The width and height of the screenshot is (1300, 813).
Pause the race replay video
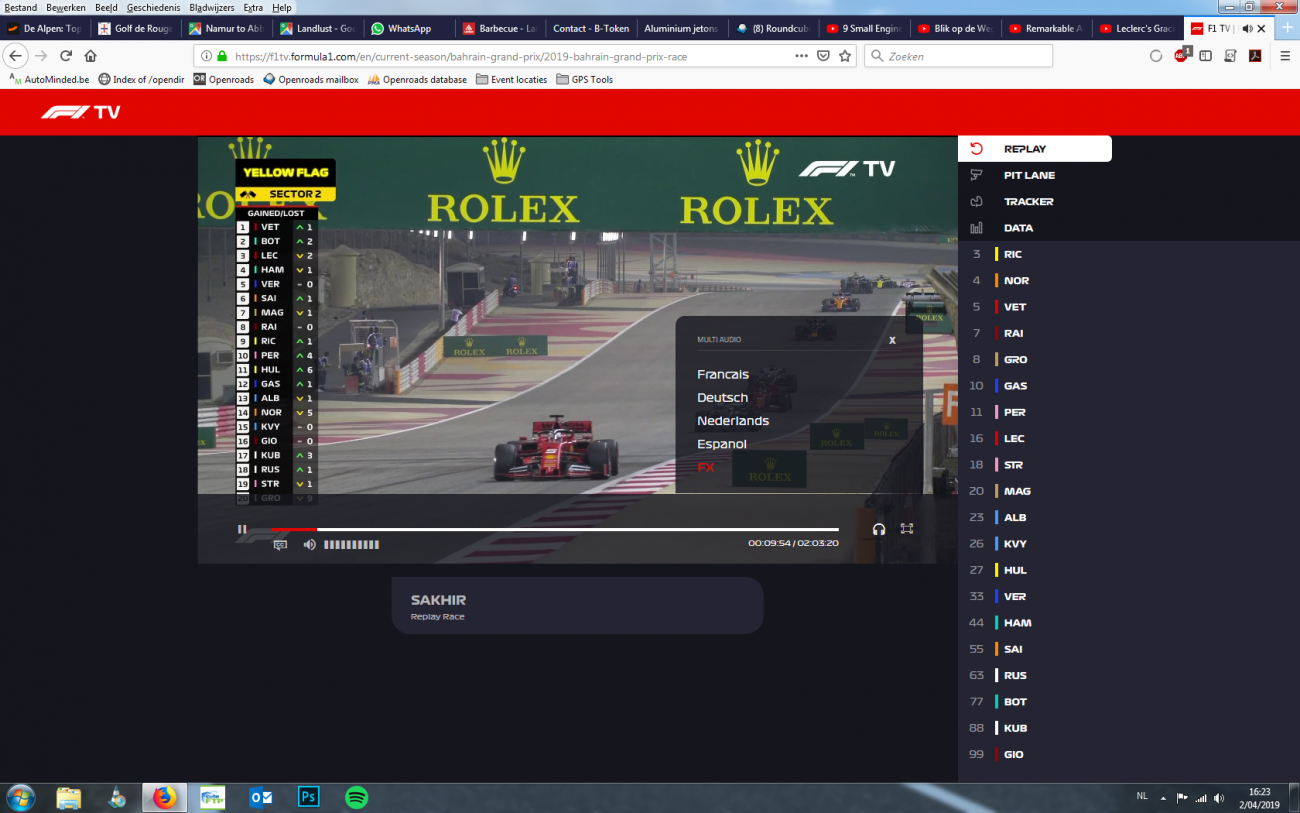click(x=242, y=529)
